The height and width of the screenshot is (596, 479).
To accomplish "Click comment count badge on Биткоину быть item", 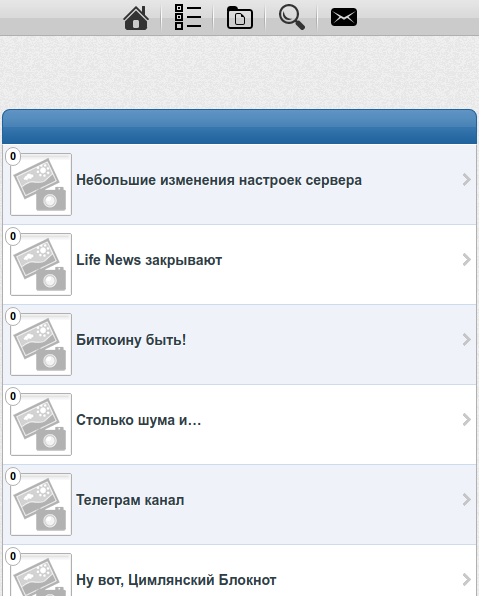I will point(13,316).
